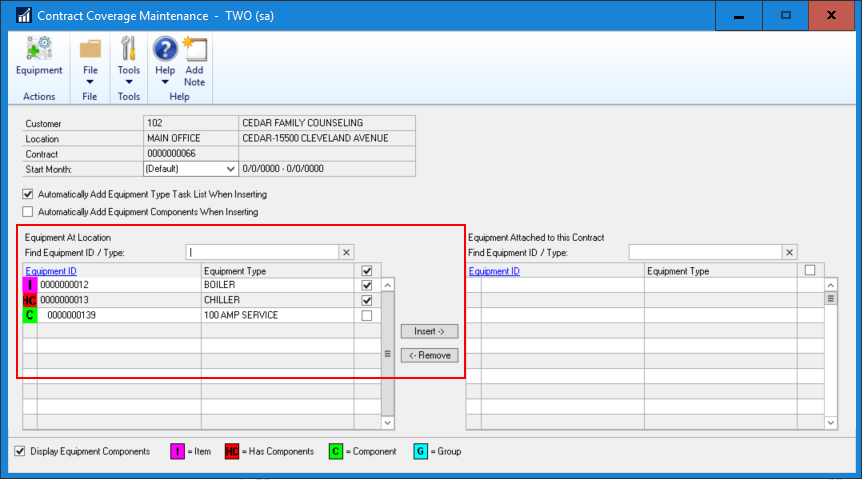The width and height of the screenshot is (862, 481).
Task: Check the 100 AMP SERVICE row checkbox
Action: pos(366,316)
